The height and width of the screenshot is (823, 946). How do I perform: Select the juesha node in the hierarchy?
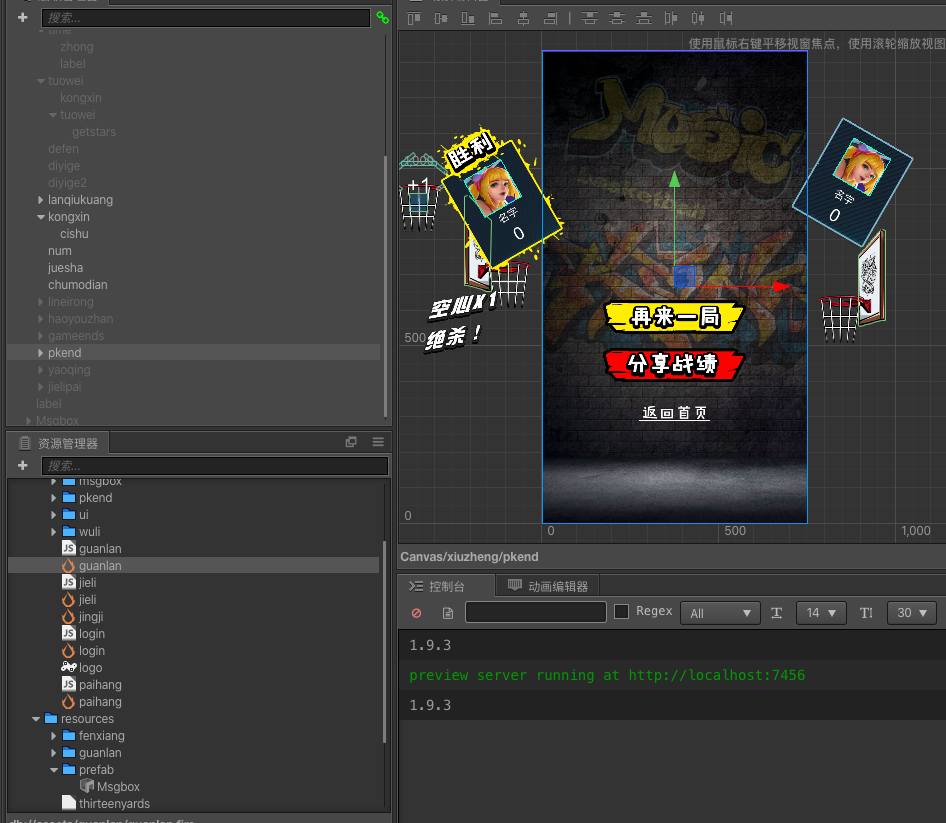point(65,267)
